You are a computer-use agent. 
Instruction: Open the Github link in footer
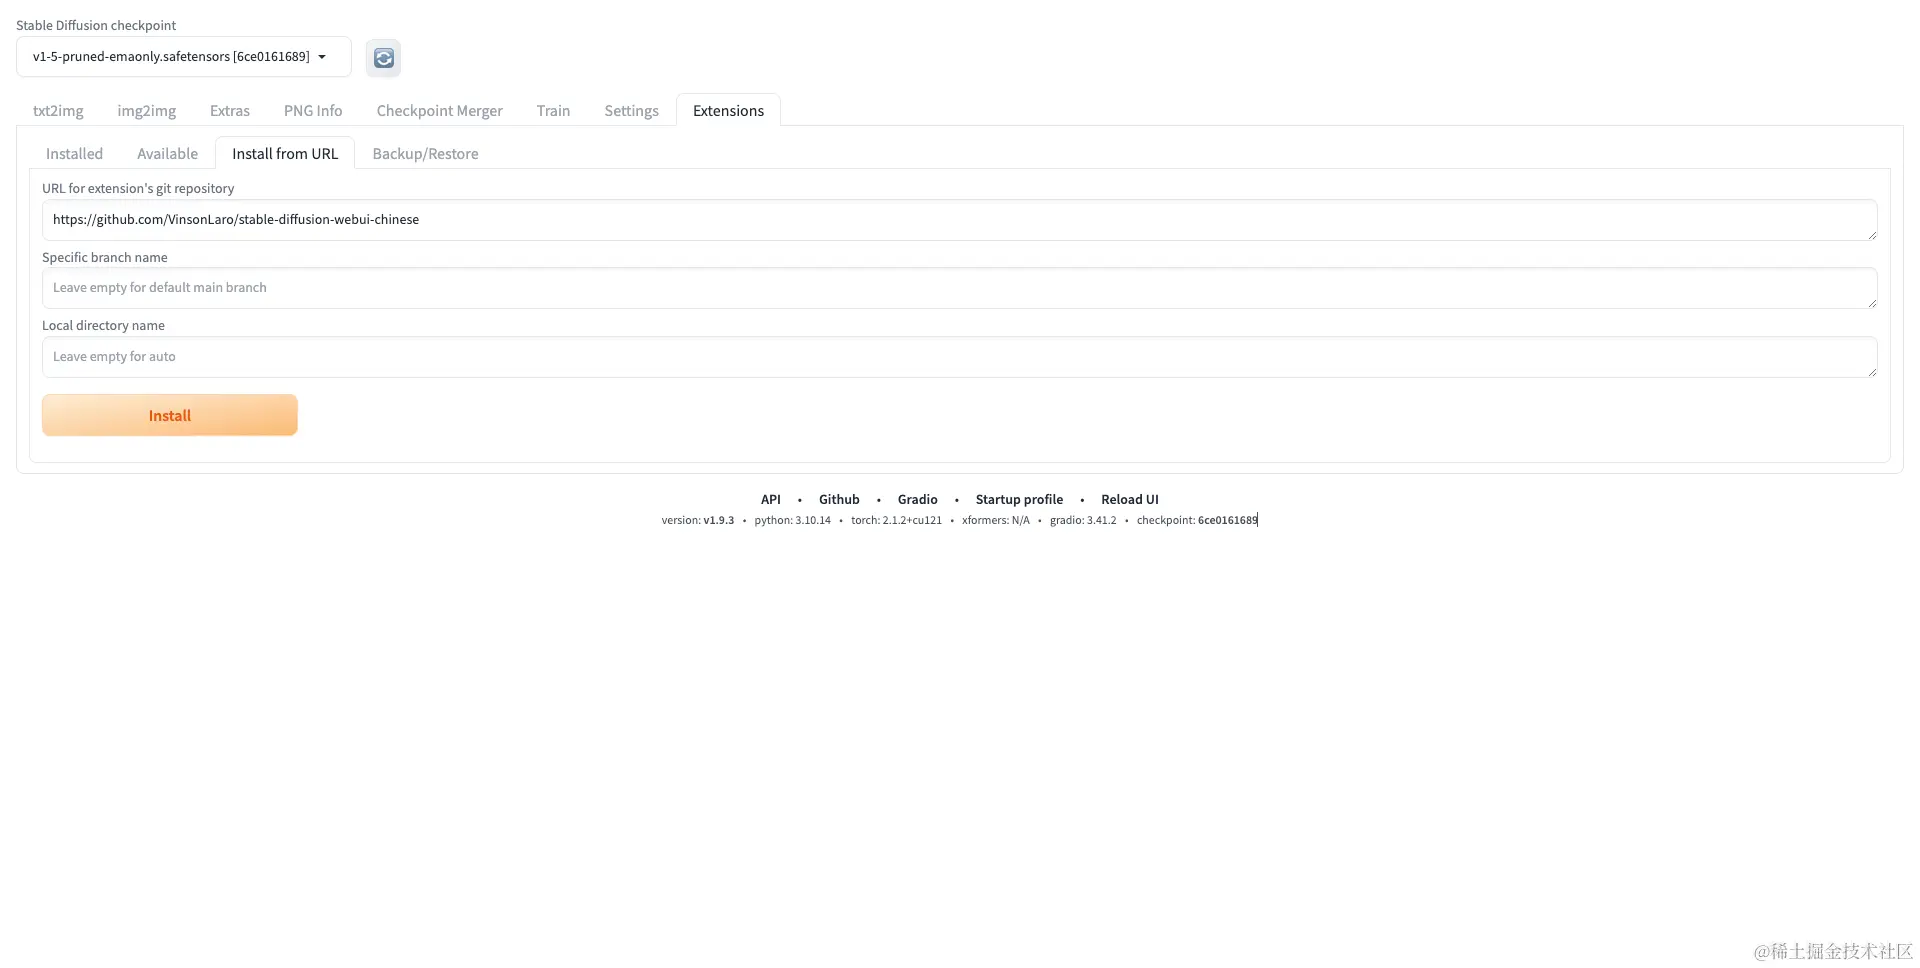[x=838, y=499]
